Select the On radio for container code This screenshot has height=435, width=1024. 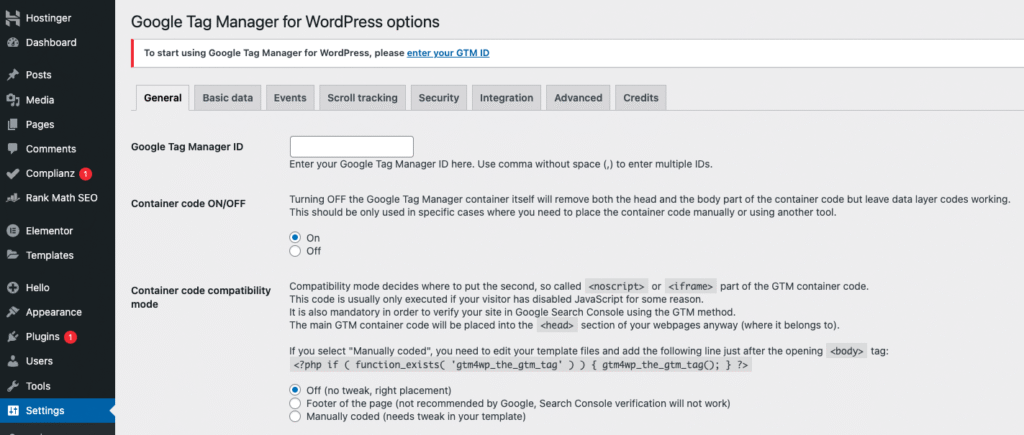coord(295,238)
